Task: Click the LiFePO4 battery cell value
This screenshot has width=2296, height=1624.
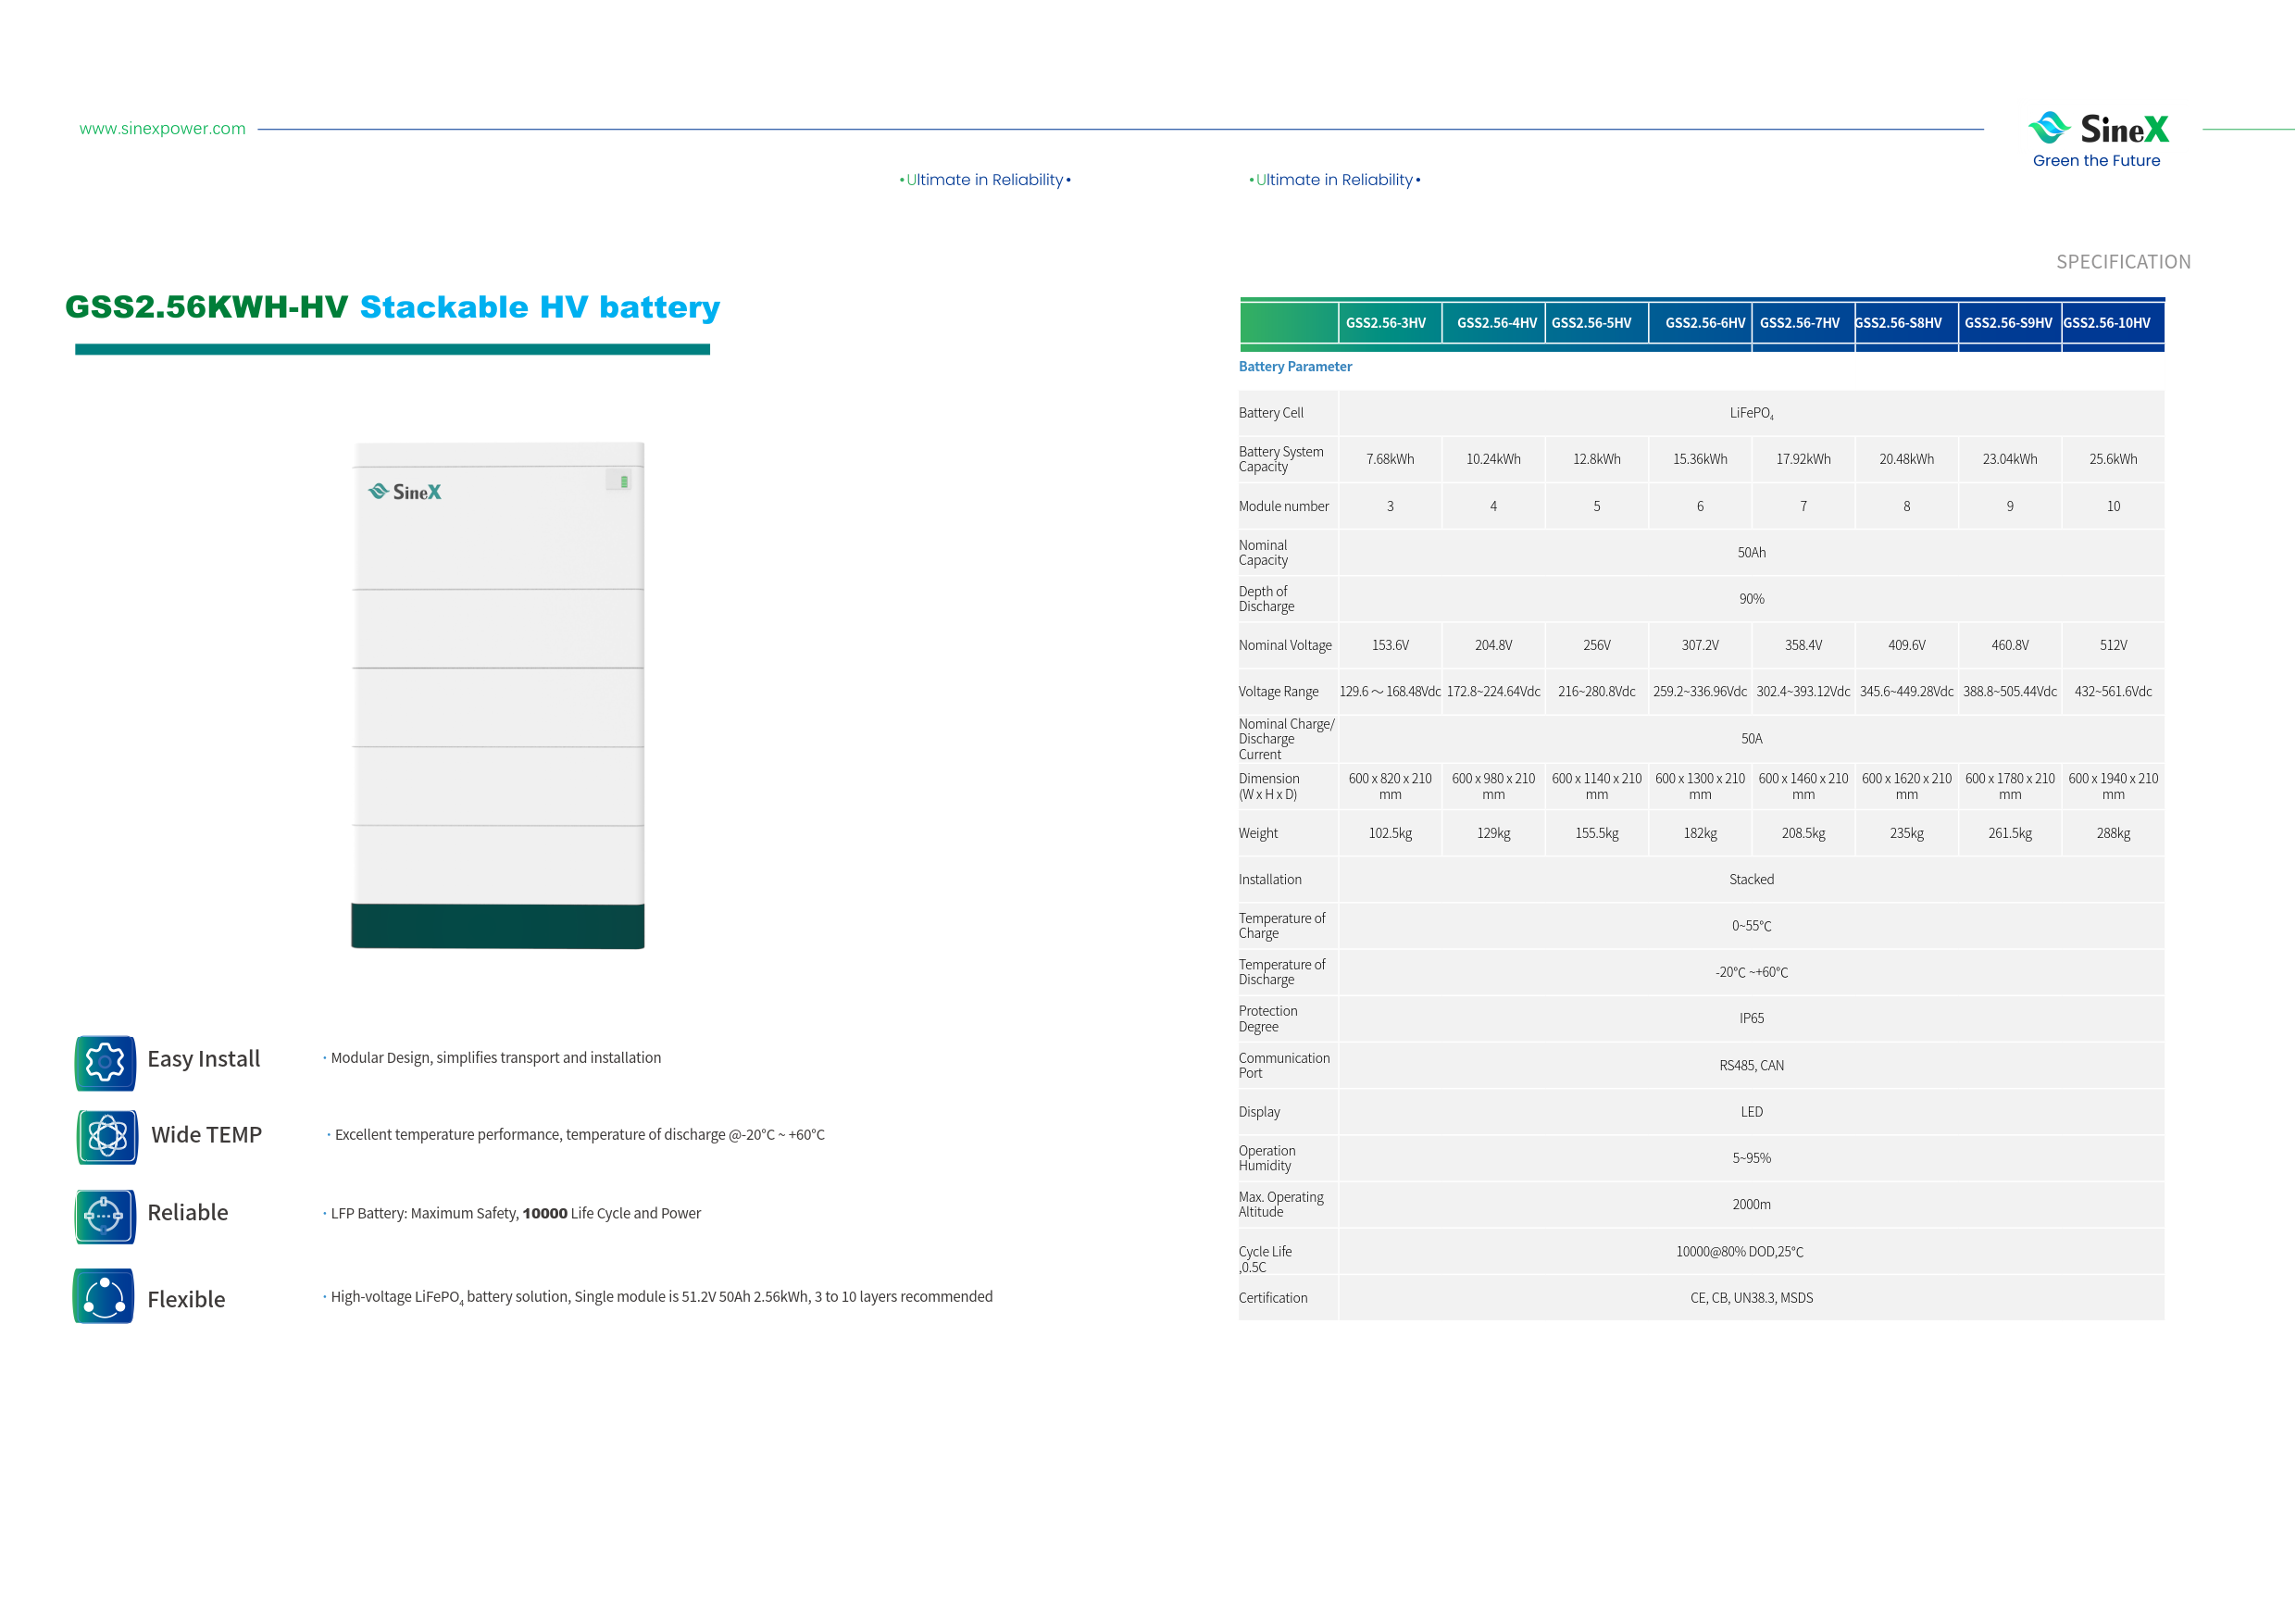Action: [x=1751, y=413]
